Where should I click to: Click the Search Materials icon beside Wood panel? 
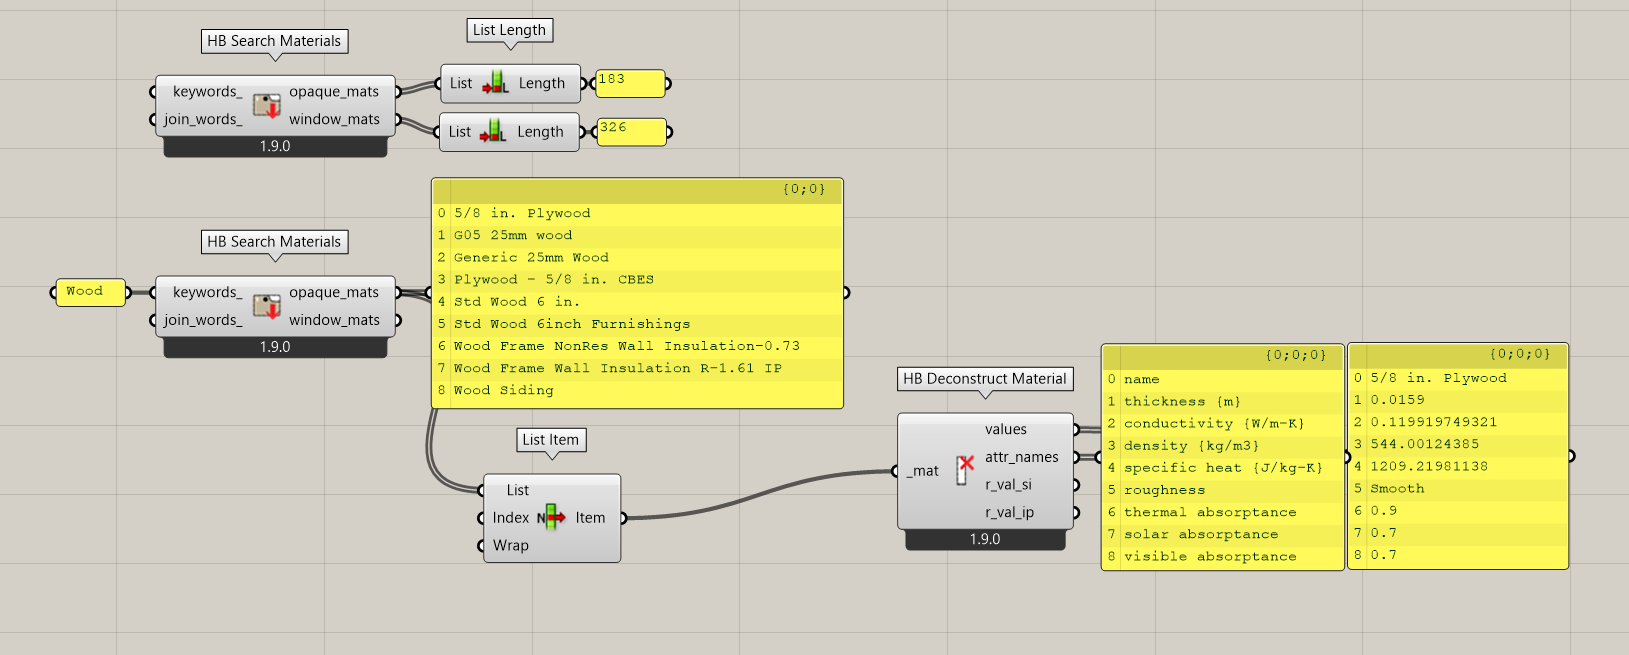tap(266, 306)
